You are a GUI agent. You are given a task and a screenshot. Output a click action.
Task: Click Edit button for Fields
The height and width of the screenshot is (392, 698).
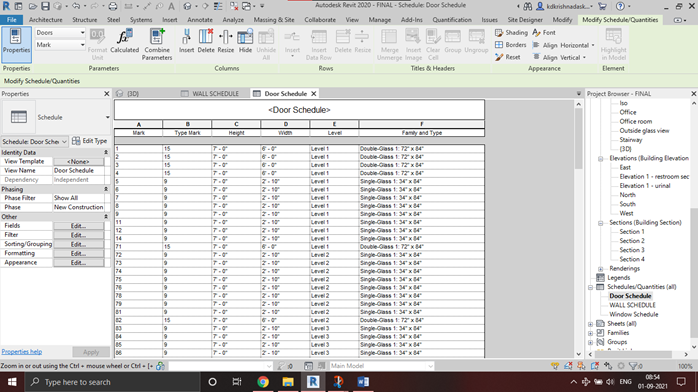coord(78,226)
